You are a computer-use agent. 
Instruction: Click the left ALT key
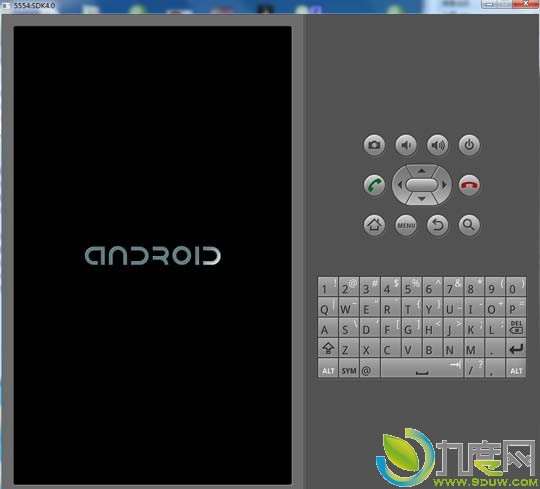click(328, 369)
